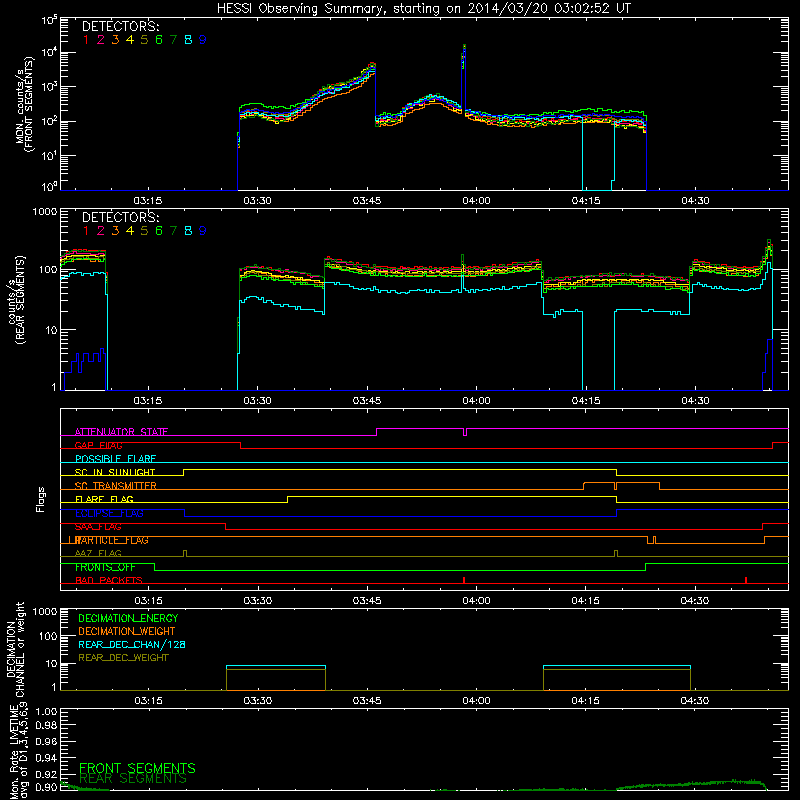
Task: Select yellow detector 4 in front segments legend
Action: [130, 40]
